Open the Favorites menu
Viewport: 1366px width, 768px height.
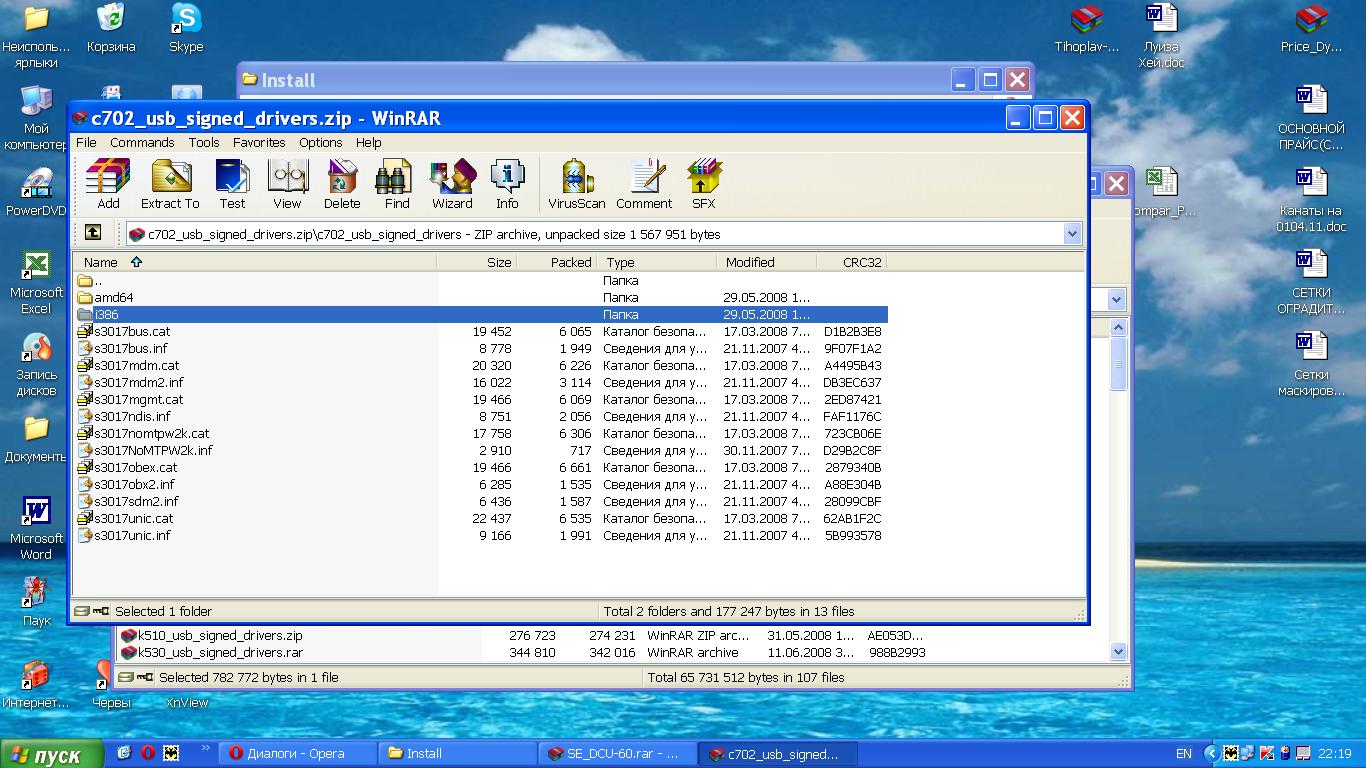[259, 142]
